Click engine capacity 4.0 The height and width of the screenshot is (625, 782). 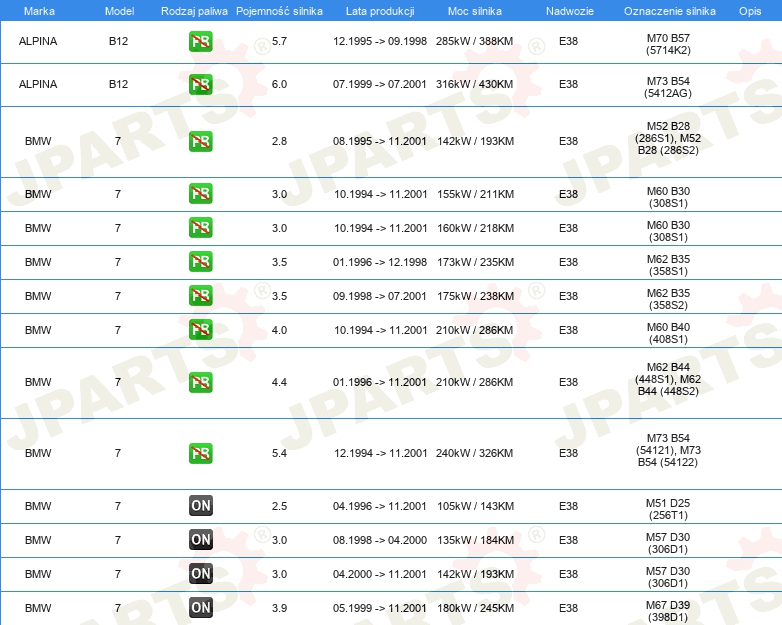tap(279, 330)
